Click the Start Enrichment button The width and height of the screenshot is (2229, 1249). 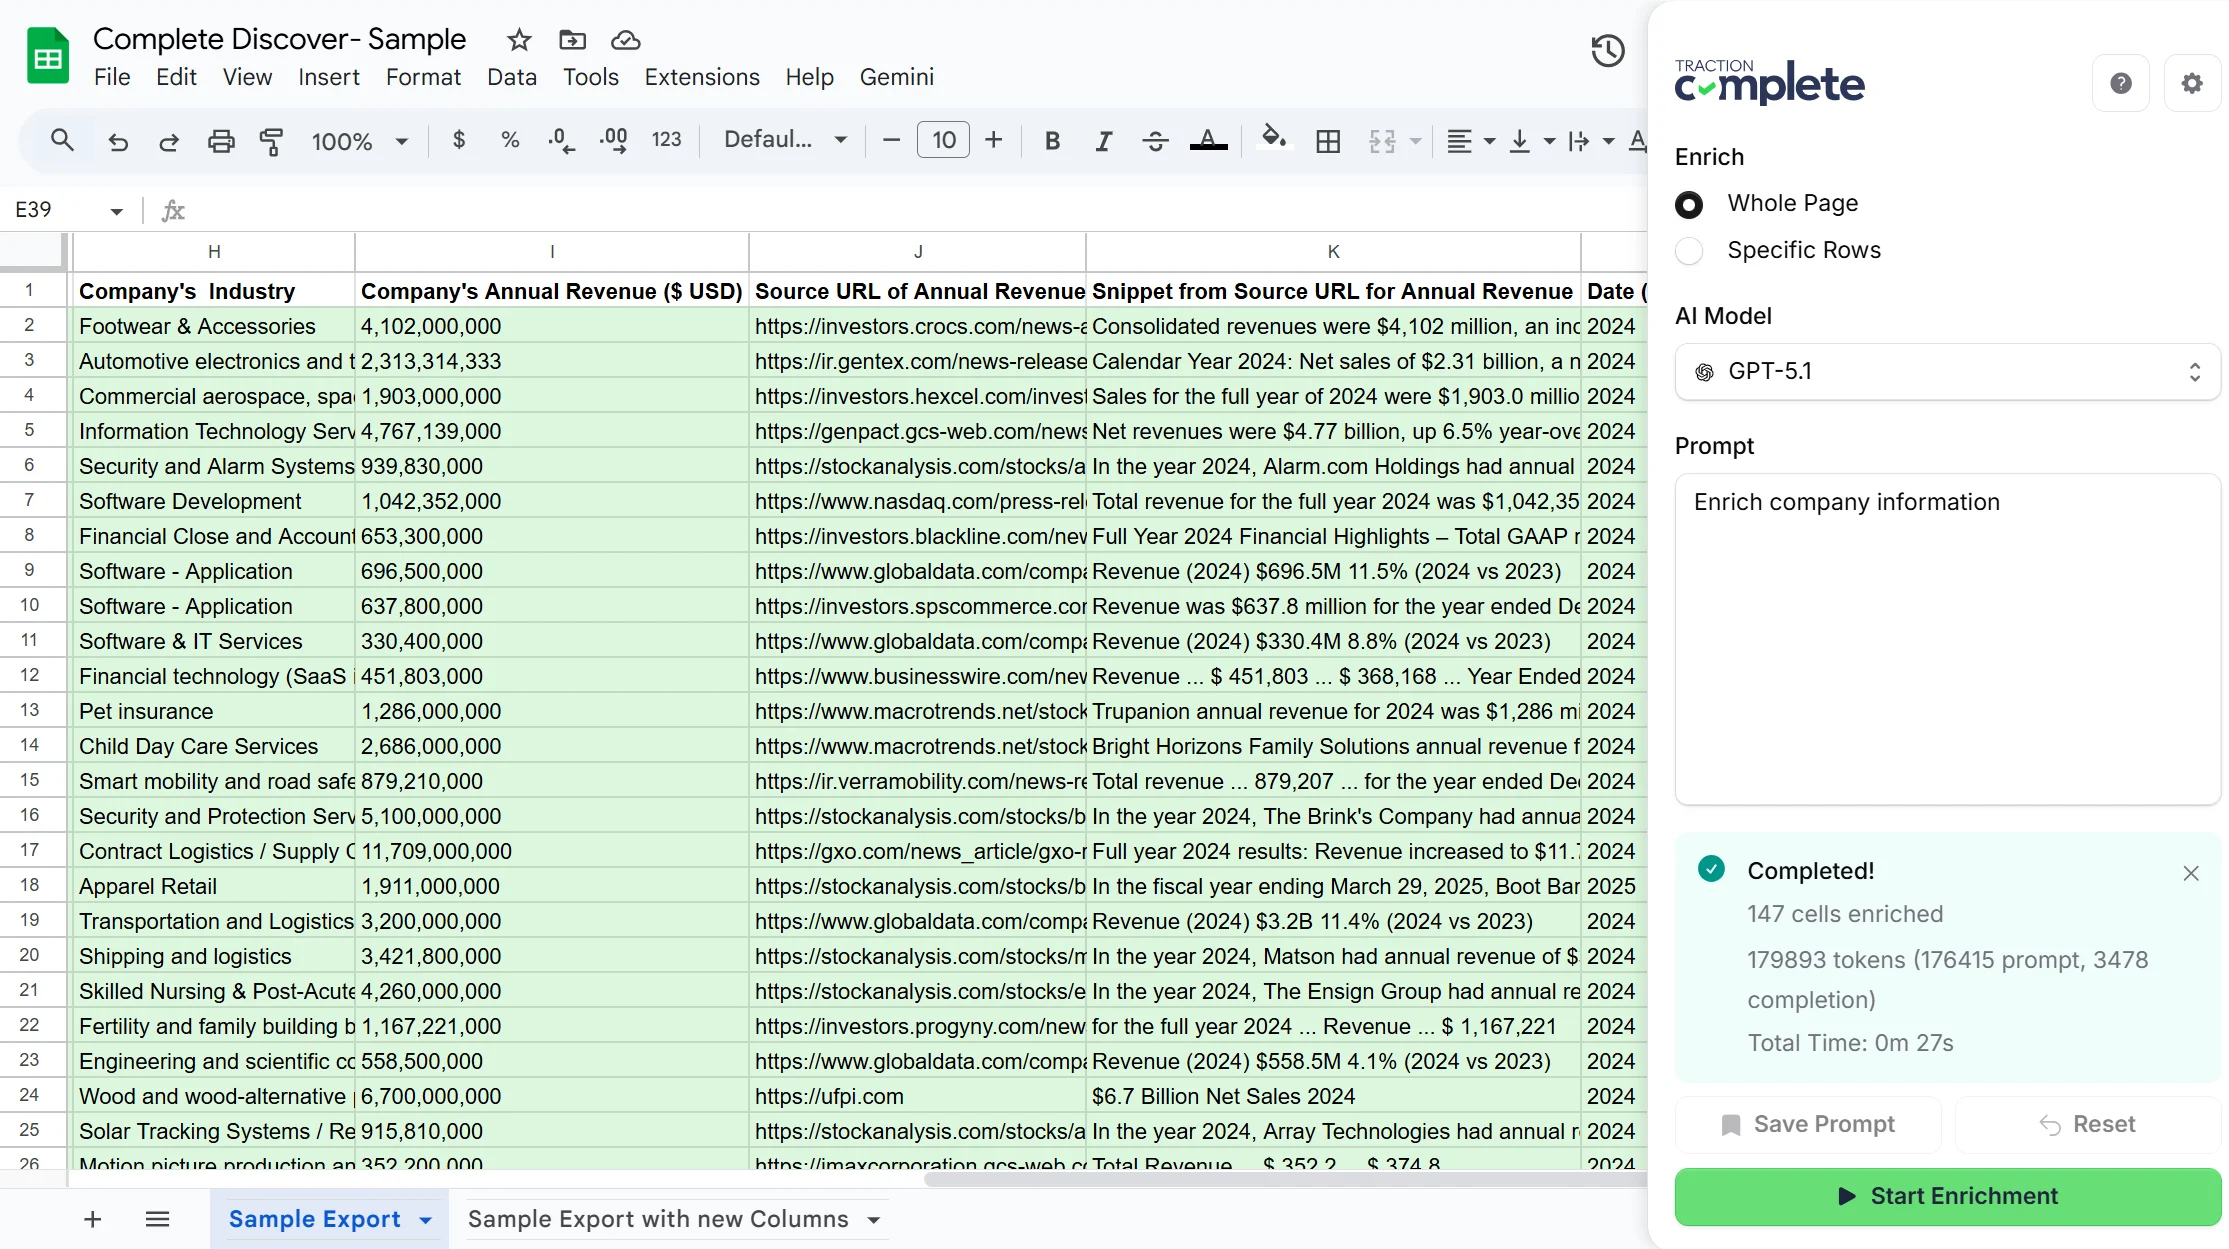pyautogui.click(x=1946, y=1196)
